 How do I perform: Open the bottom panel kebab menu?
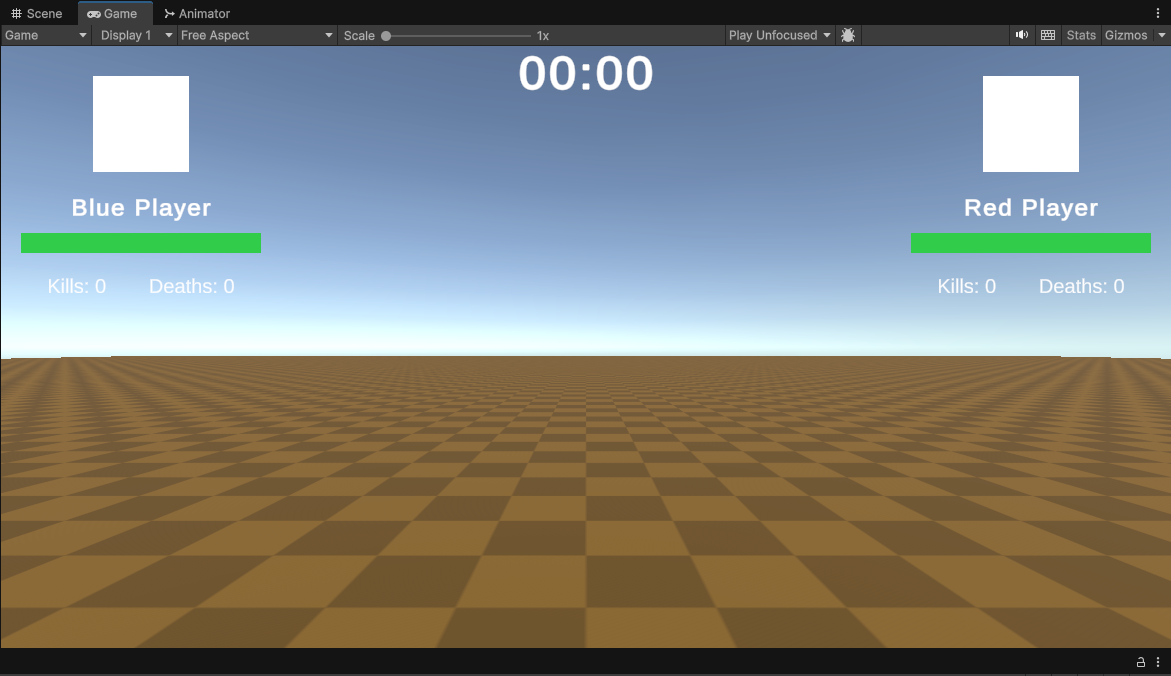(1158, 662)
